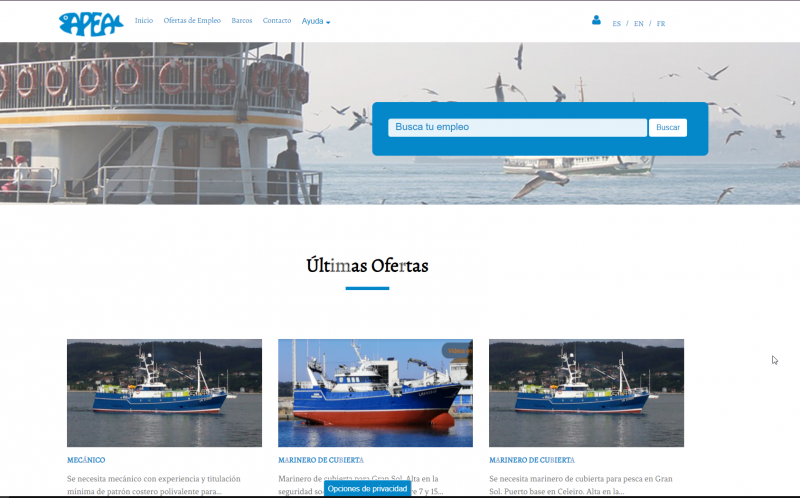
Task: Go to Inicio page
Action: click(x=144, y=20)
